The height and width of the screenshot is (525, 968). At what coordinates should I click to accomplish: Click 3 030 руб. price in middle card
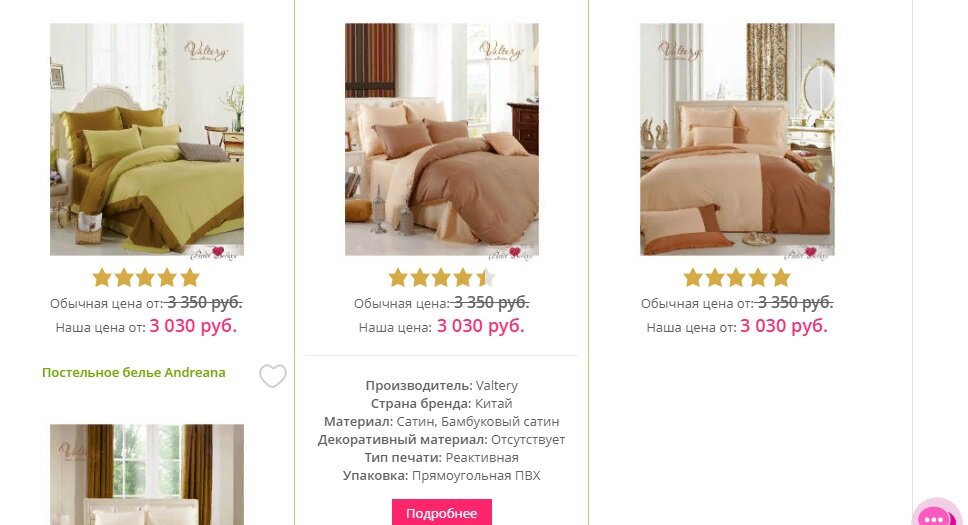[481, 326]
